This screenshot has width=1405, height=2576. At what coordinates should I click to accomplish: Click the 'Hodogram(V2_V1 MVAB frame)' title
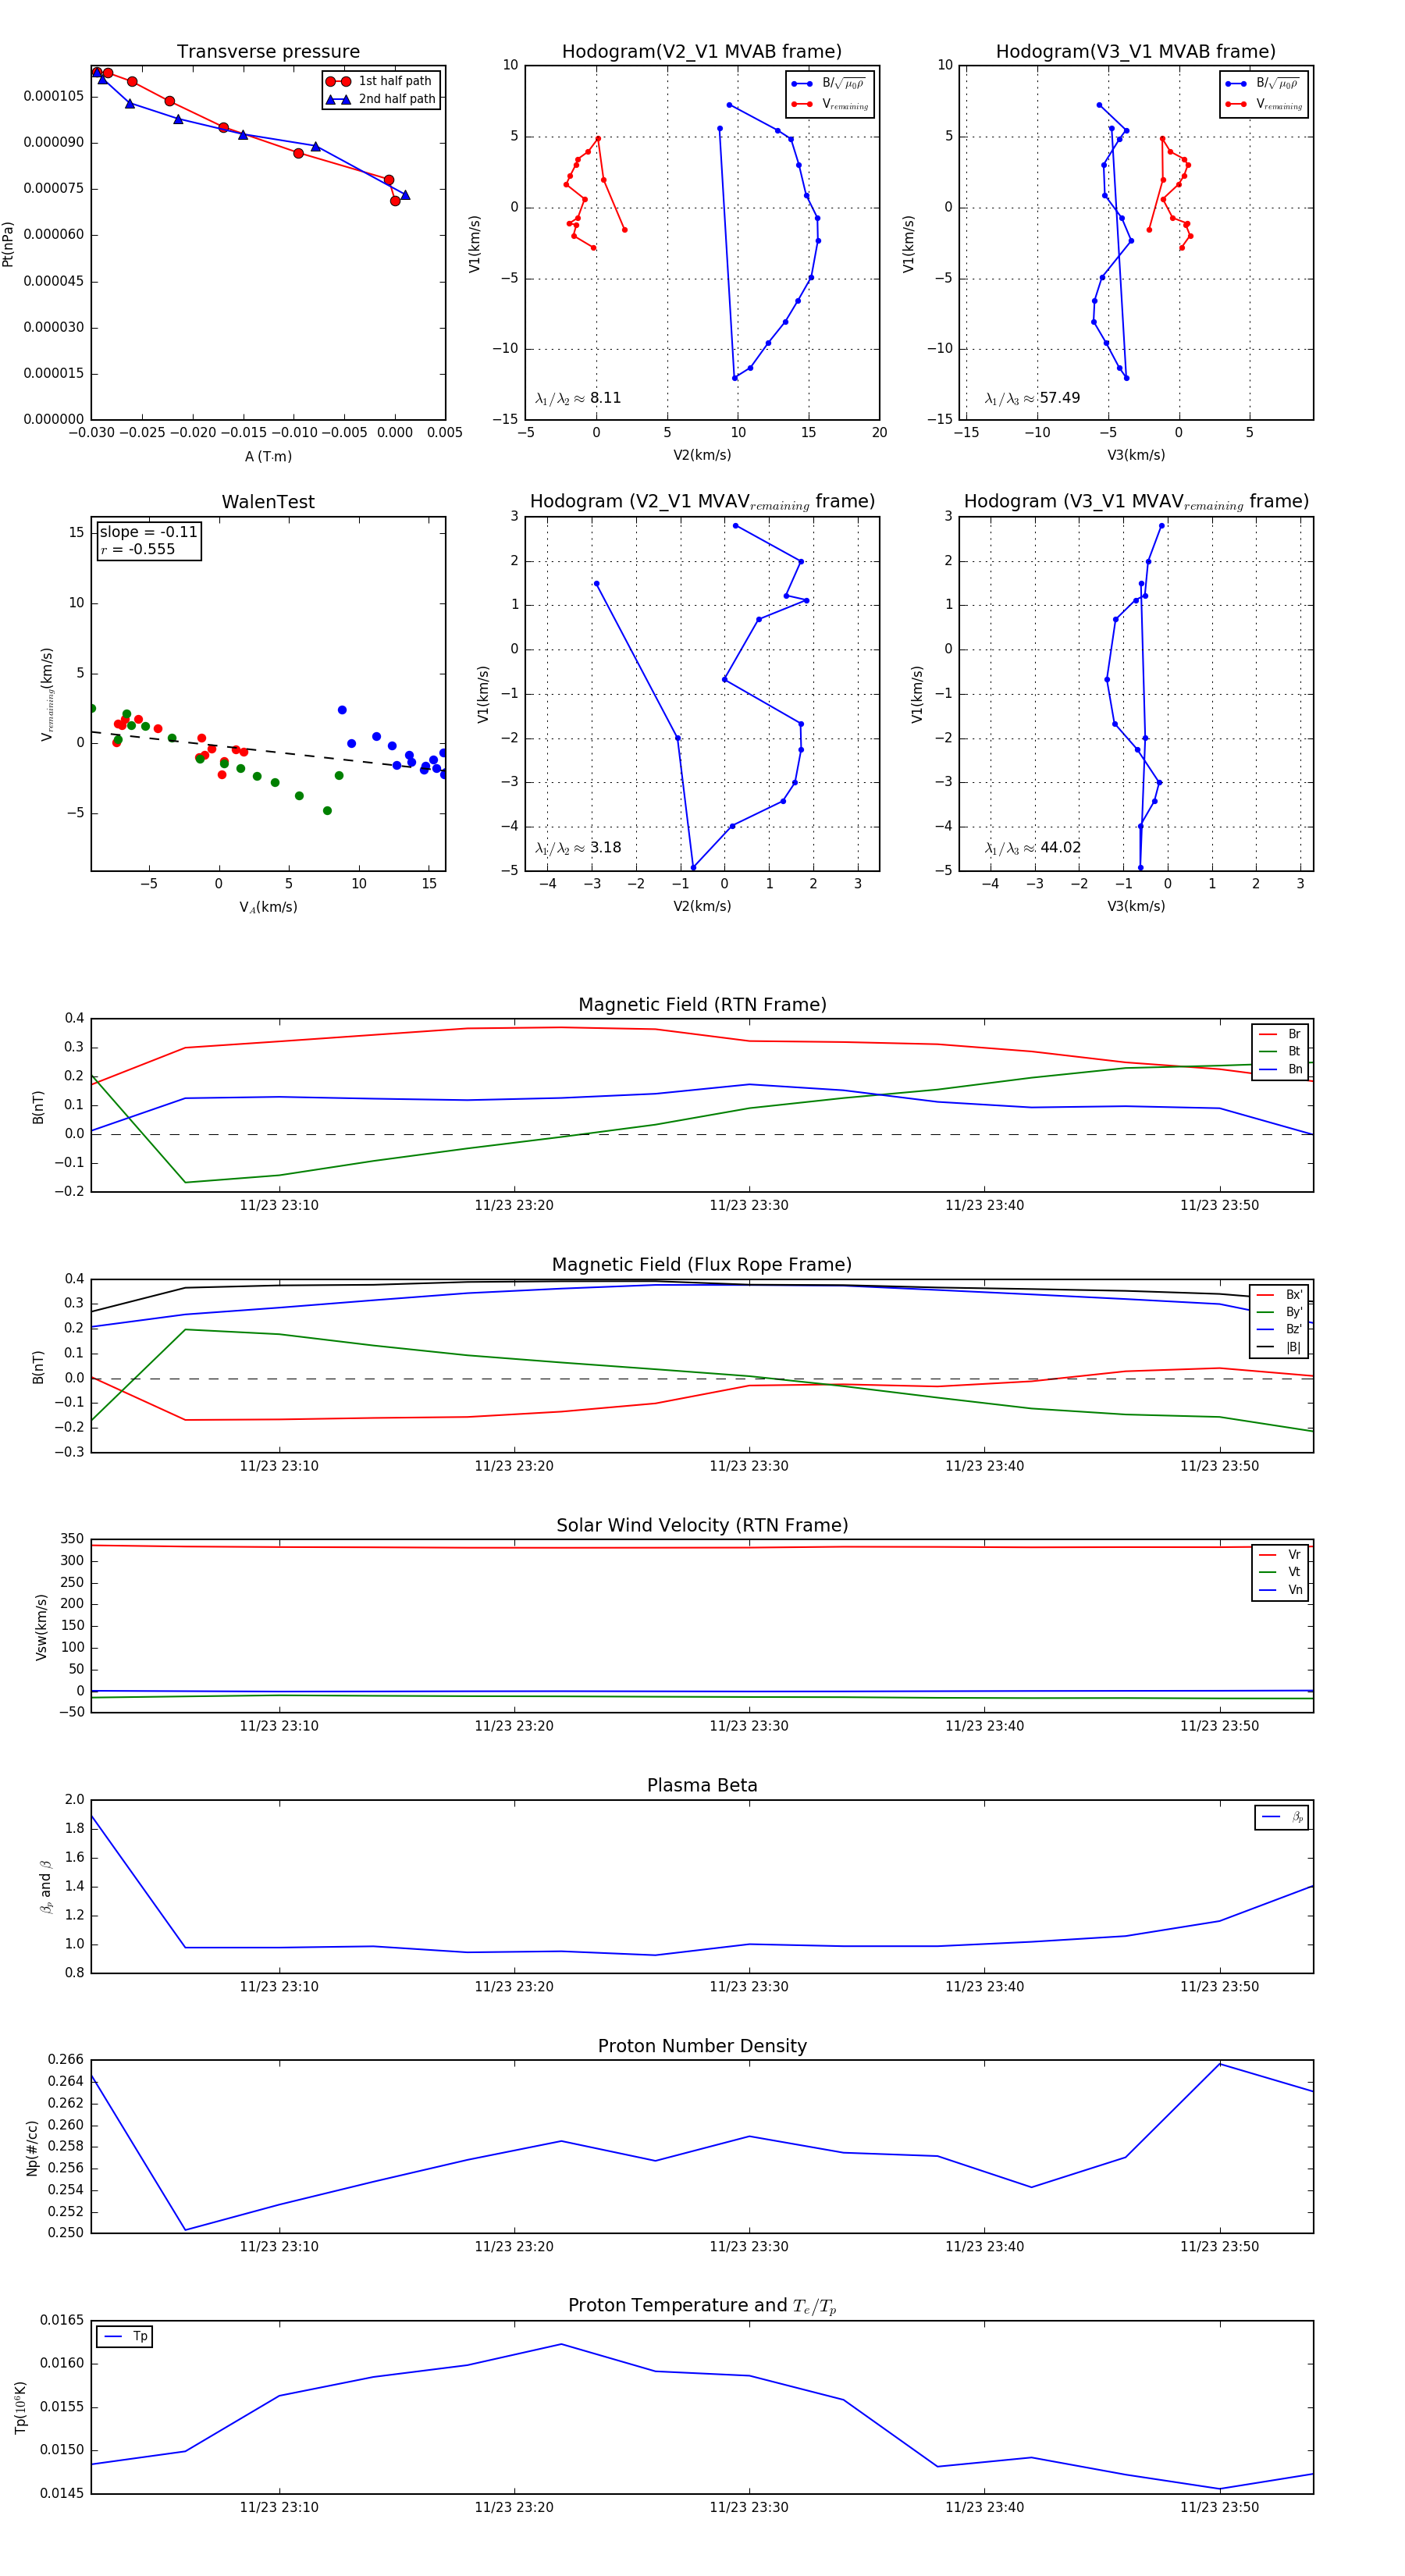[702, 52]
